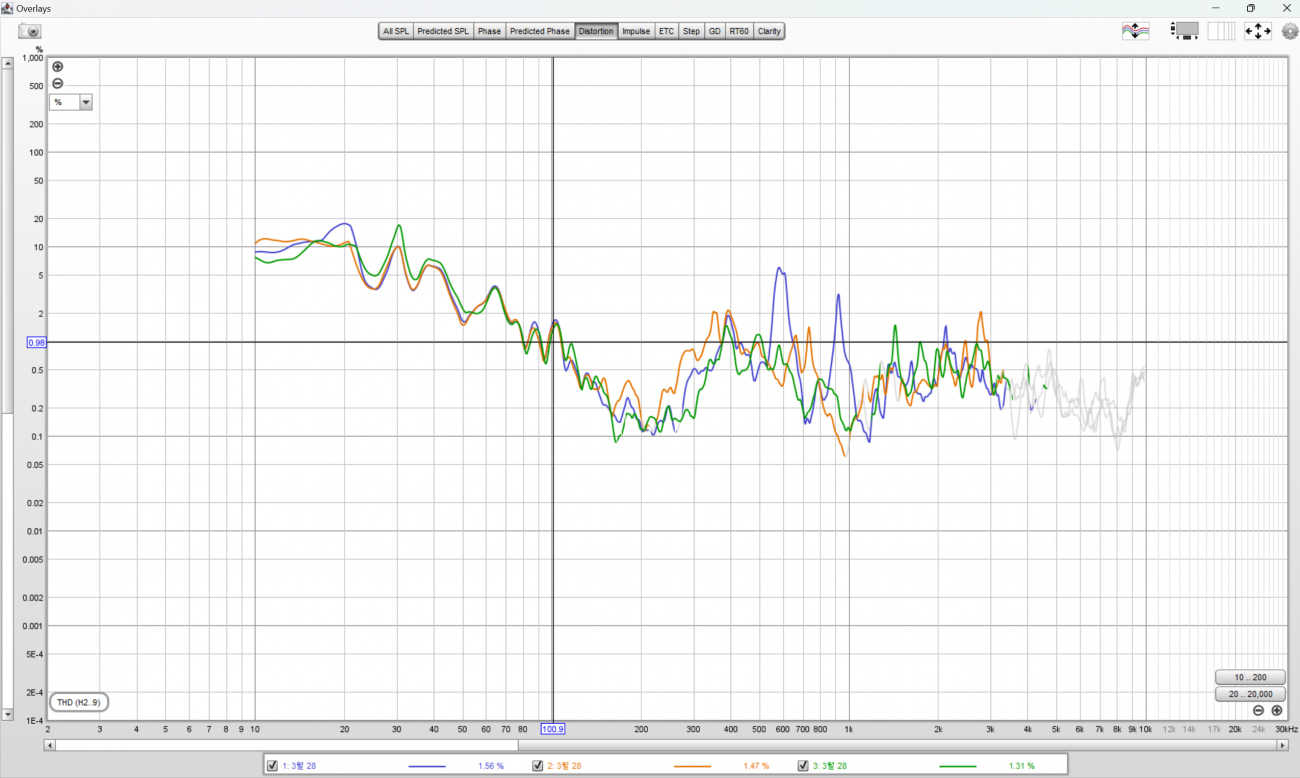Switch to RT60 tab
Viewport: 1300px width, 778px height.
pos(739,31)
